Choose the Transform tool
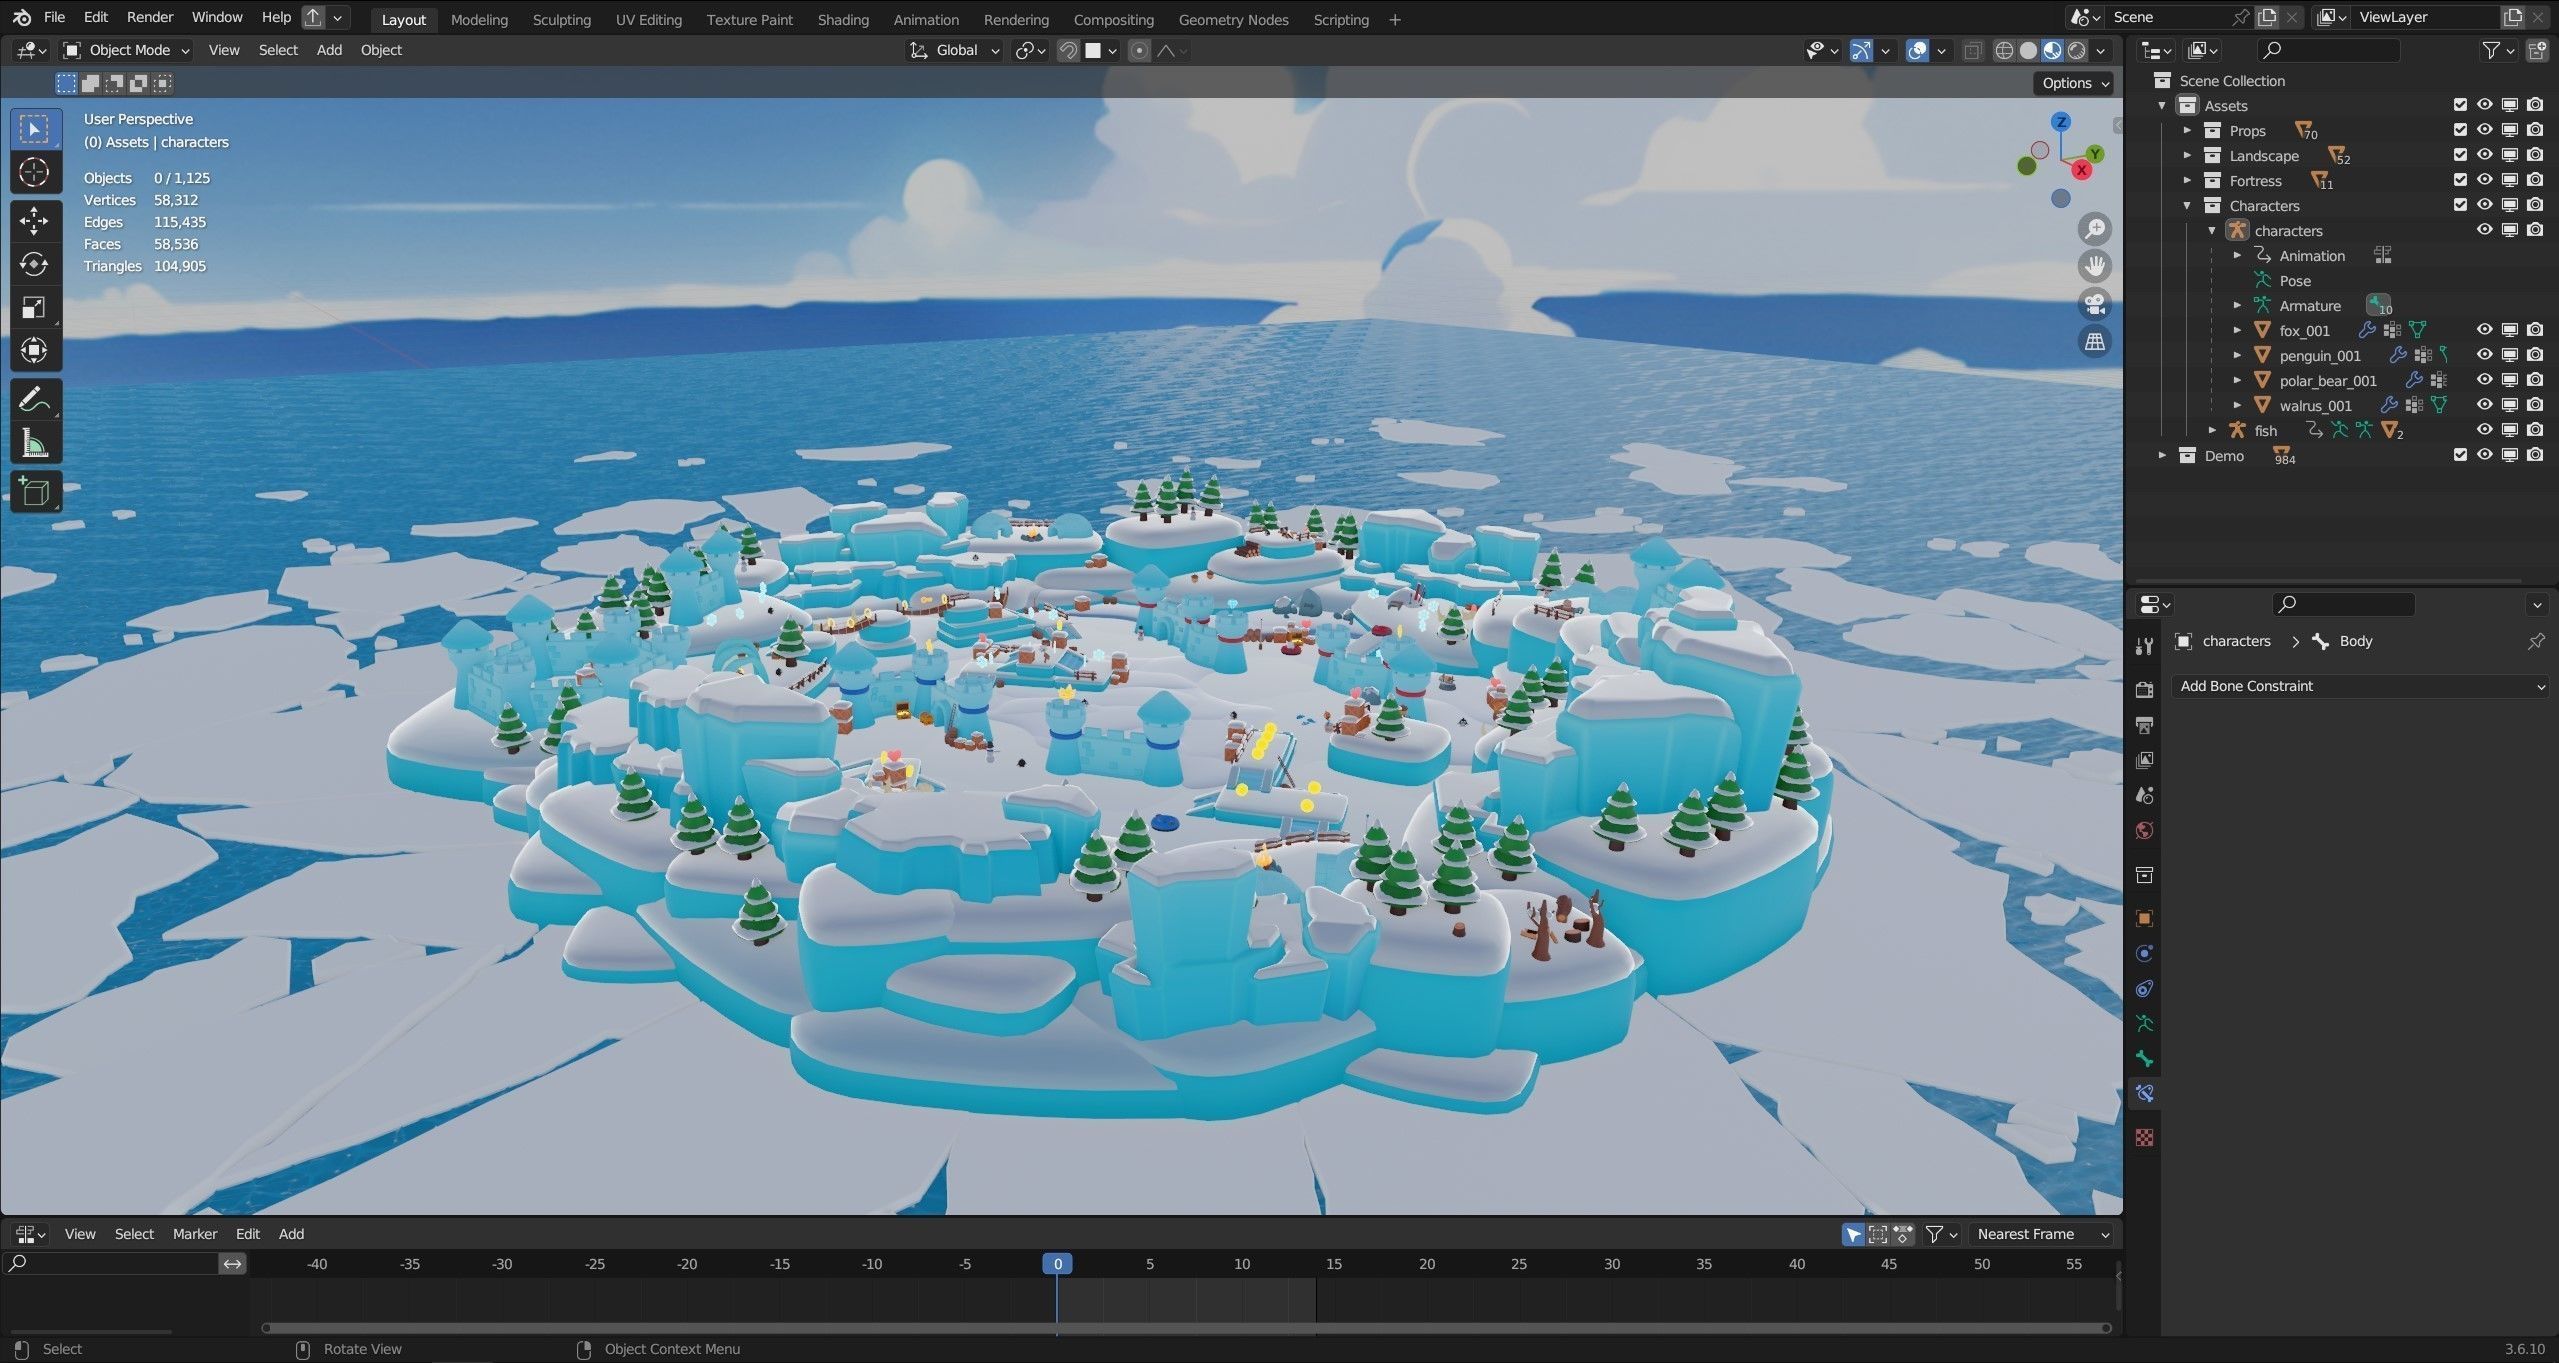This screenshot has height=1363, width=2559. click(34, 350)
